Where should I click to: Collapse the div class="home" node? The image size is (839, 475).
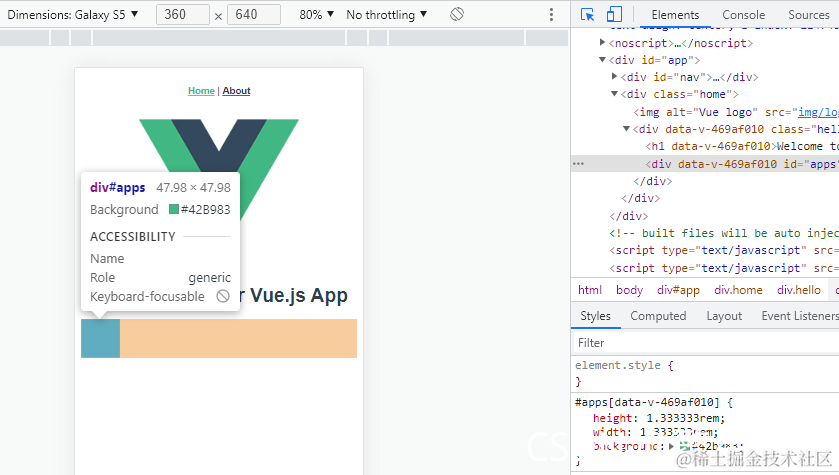point(614,94)
